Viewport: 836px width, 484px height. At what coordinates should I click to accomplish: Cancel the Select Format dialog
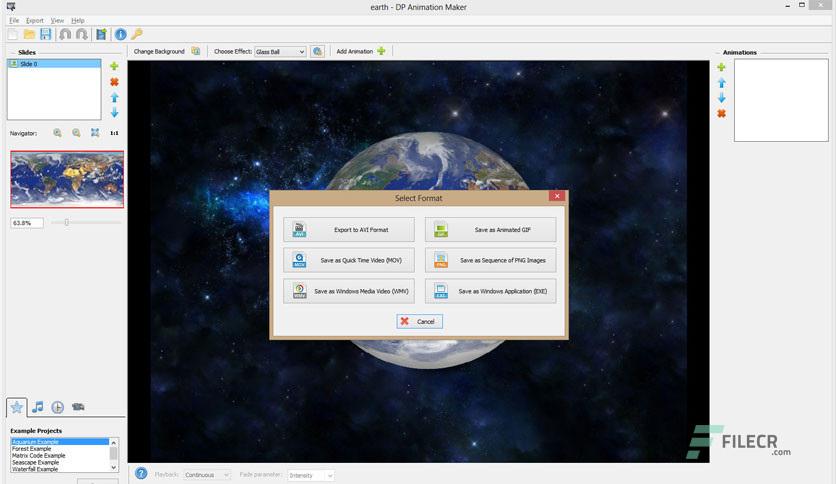[420, 321]
